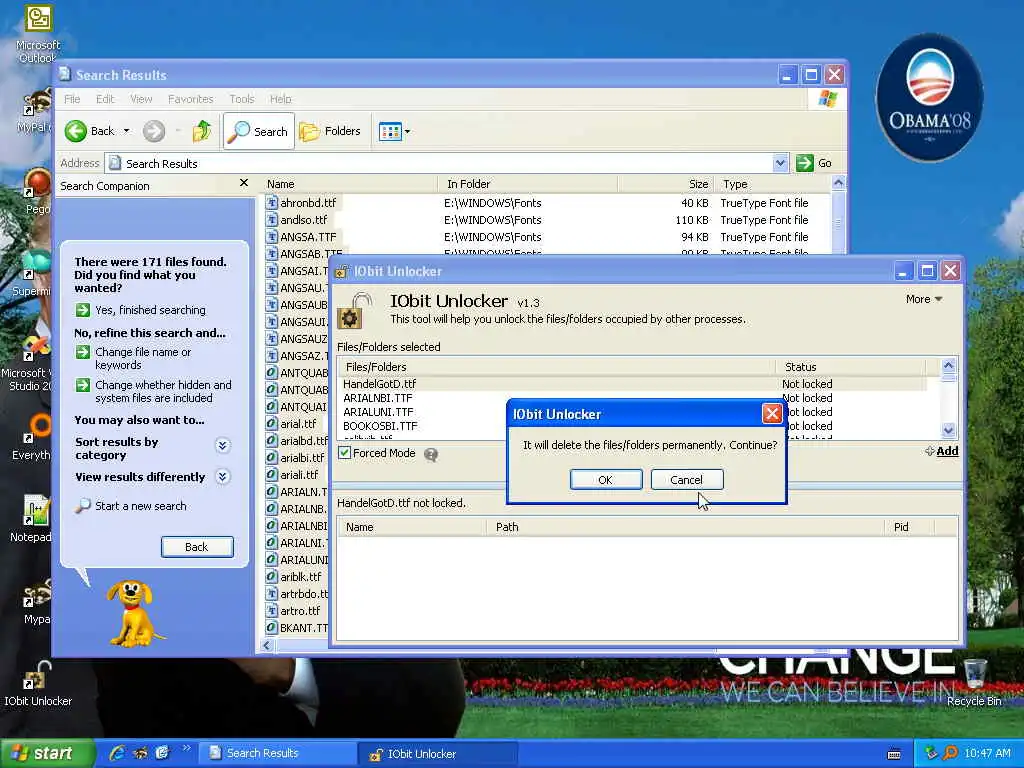This screenshot has height=768, width=1024.
Task: Open the View menu in Search Results
Action: pyautogui.click(x=141, y=99)
